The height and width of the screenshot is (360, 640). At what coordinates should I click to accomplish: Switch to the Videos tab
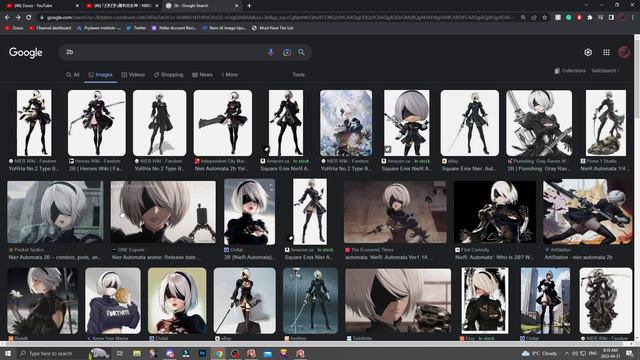(133, 75)
